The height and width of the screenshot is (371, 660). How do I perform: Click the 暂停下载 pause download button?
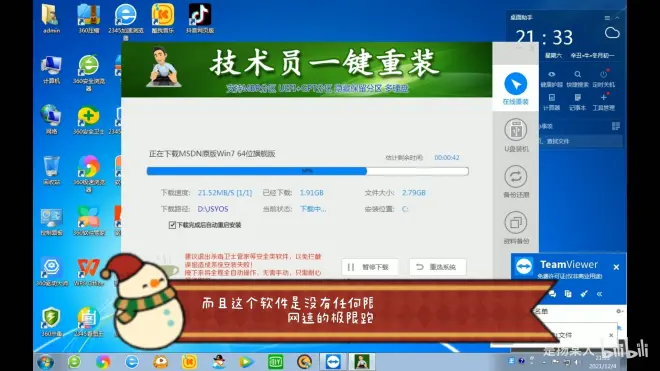coord(369,267)
